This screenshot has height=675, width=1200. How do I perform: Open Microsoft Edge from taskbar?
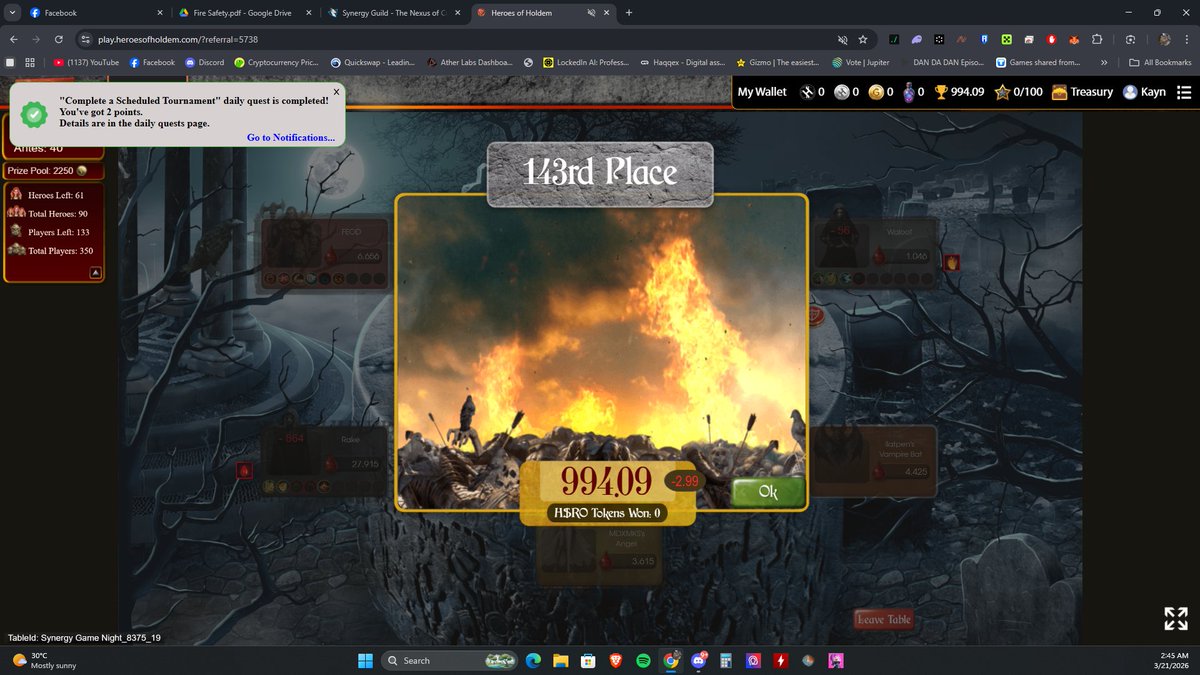533,660
